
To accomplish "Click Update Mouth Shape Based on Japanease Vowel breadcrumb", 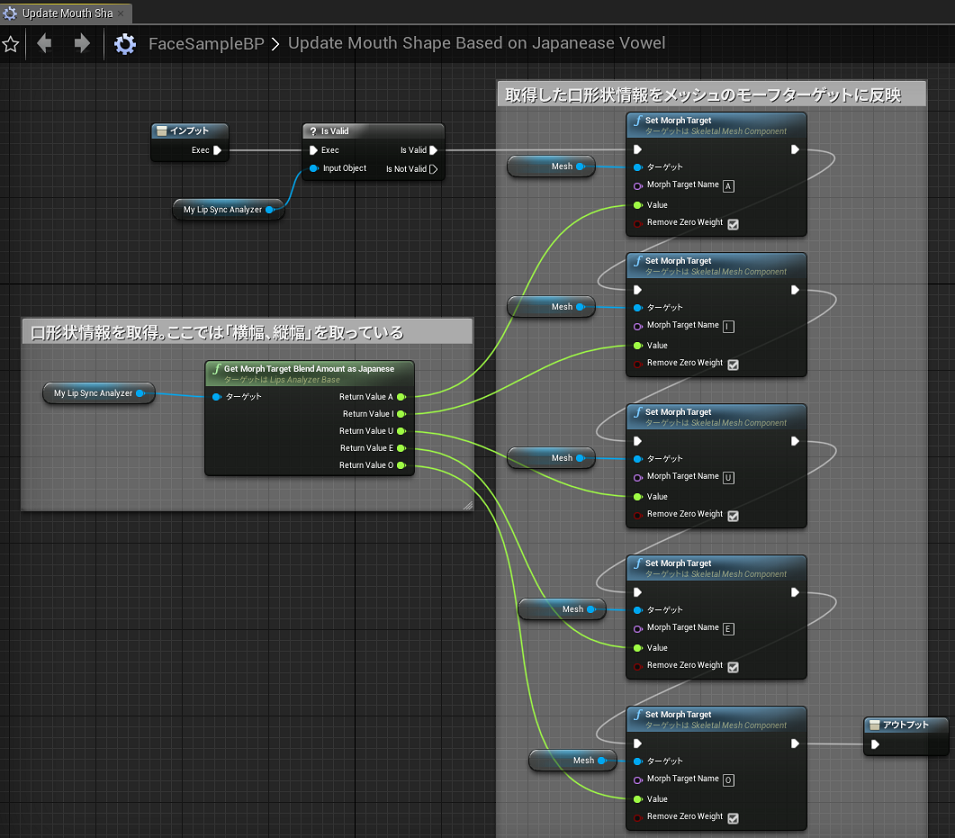I will [x=476, y=43].
